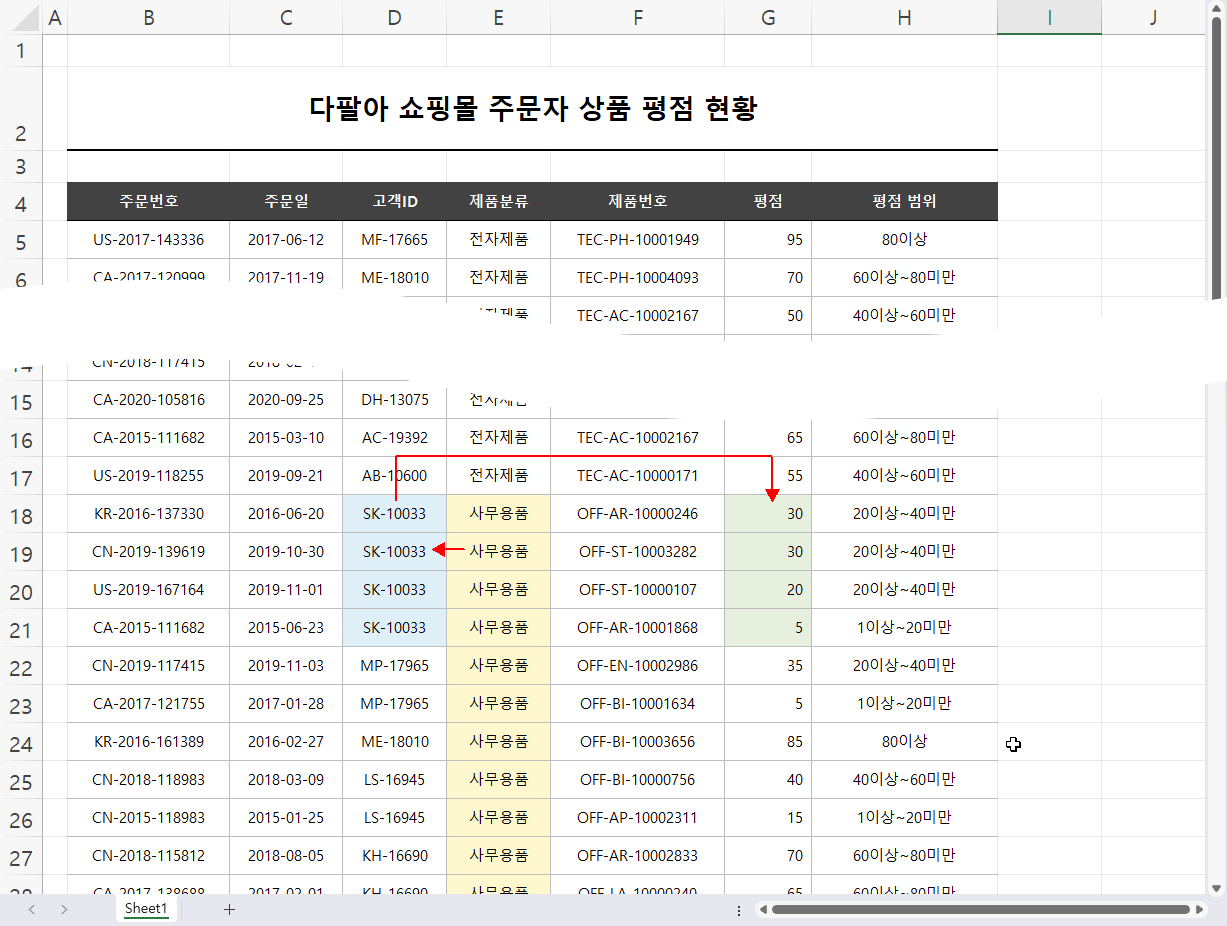Select the score cell '95'
The height and width of the screenshot is (926, 1227).
768,240
